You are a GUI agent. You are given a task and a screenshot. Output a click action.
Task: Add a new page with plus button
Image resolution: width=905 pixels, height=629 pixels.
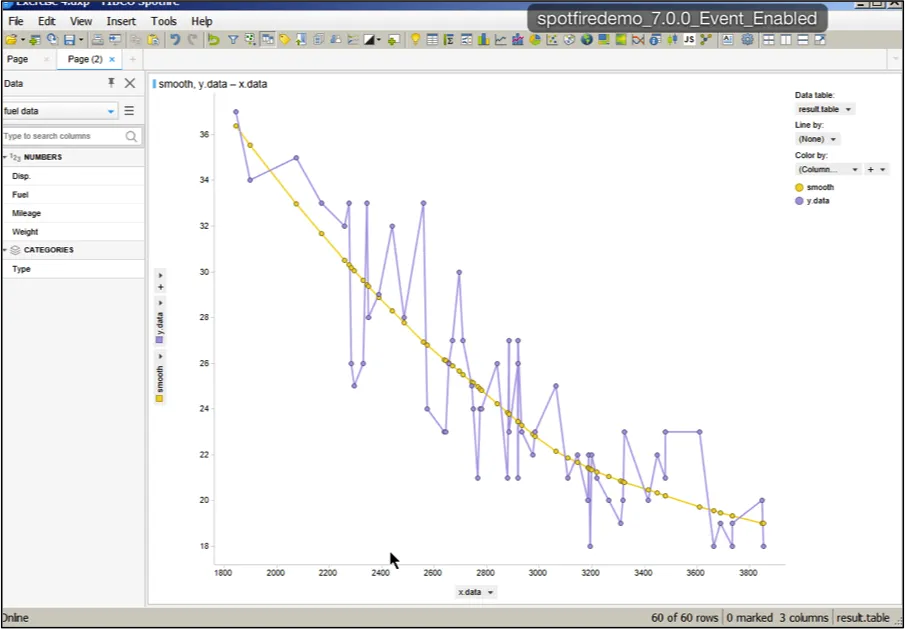(x=133, y=59)
